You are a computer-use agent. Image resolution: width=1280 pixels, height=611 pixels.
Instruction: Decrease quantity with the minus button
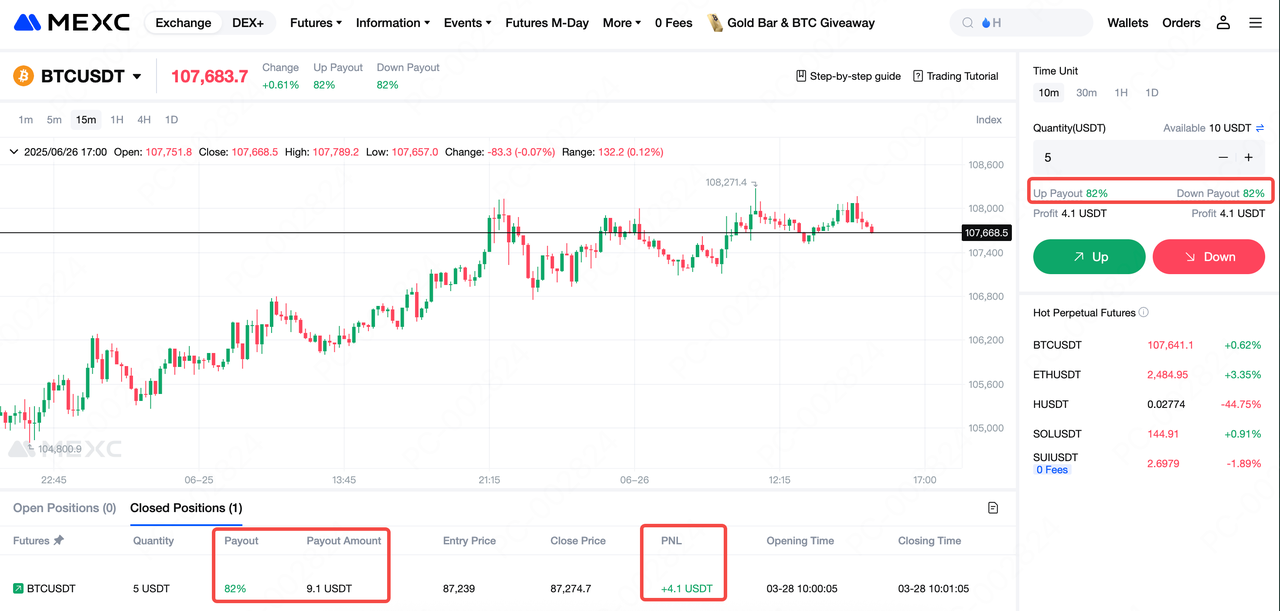pos(1223,157)
